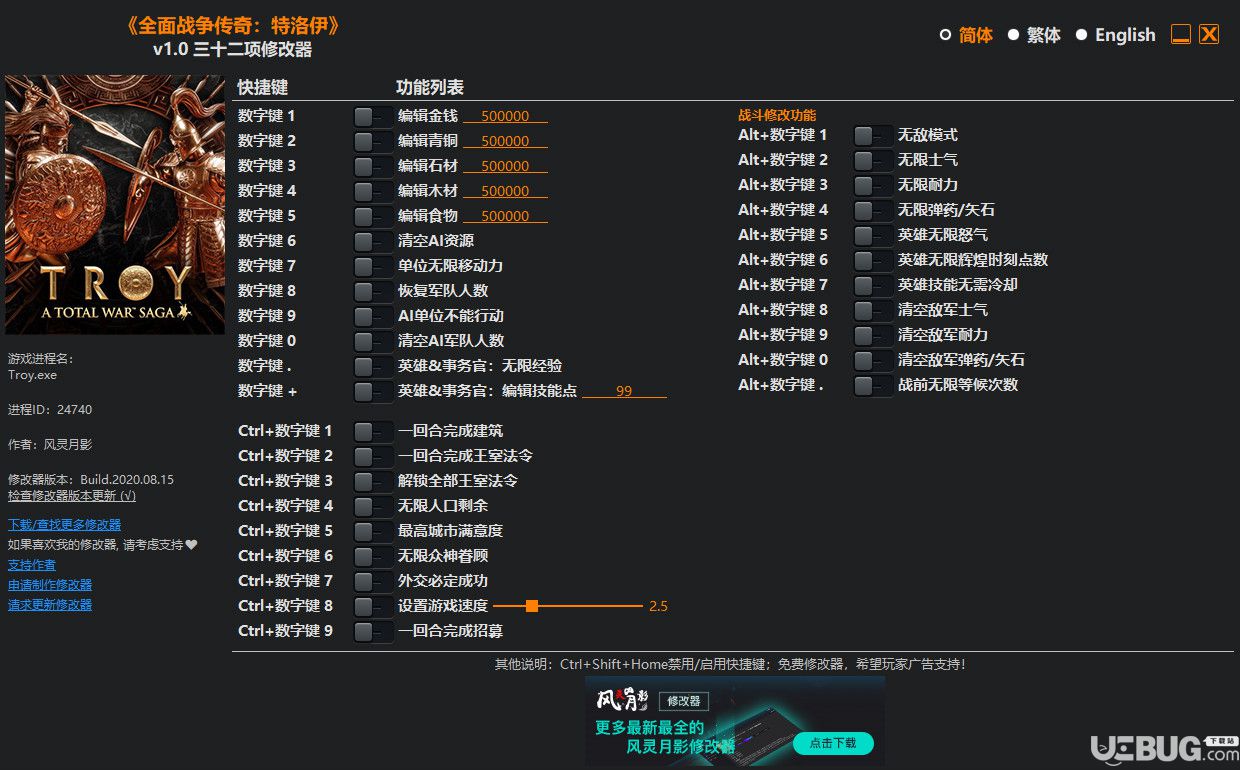Screen dimensions: 1240x770
Task: Toggle 编辑食物 switch
Action: click(x=373, y=216)
